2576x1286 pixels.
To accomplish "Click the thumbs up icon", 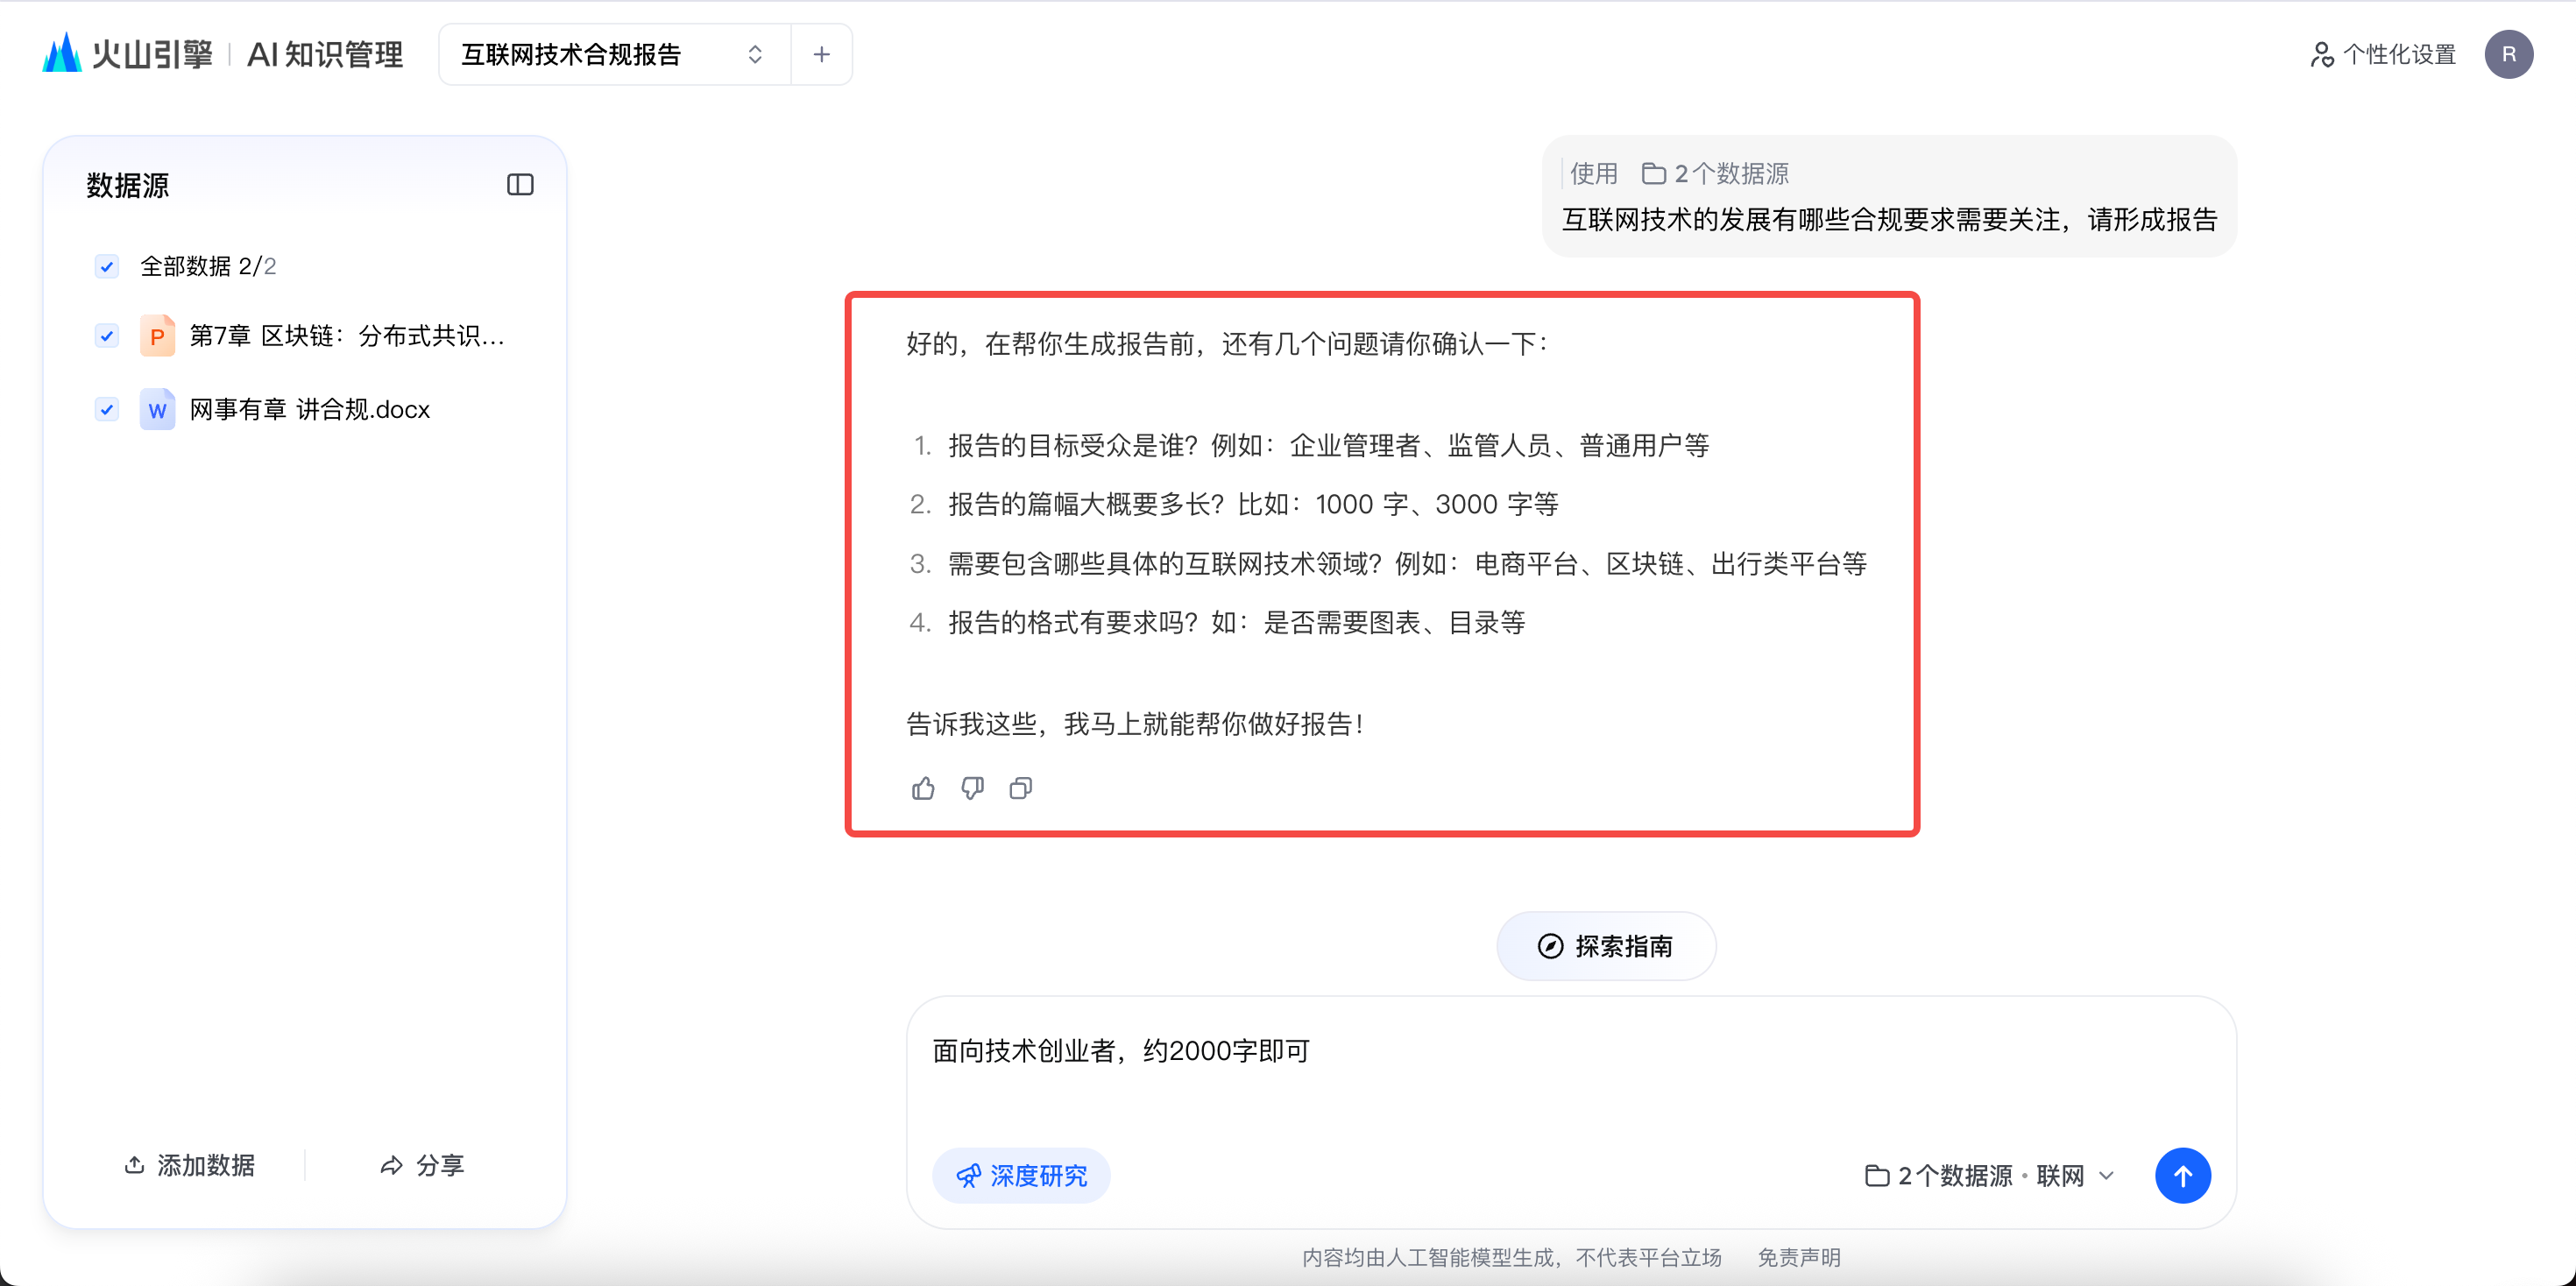I will point(923,789).
